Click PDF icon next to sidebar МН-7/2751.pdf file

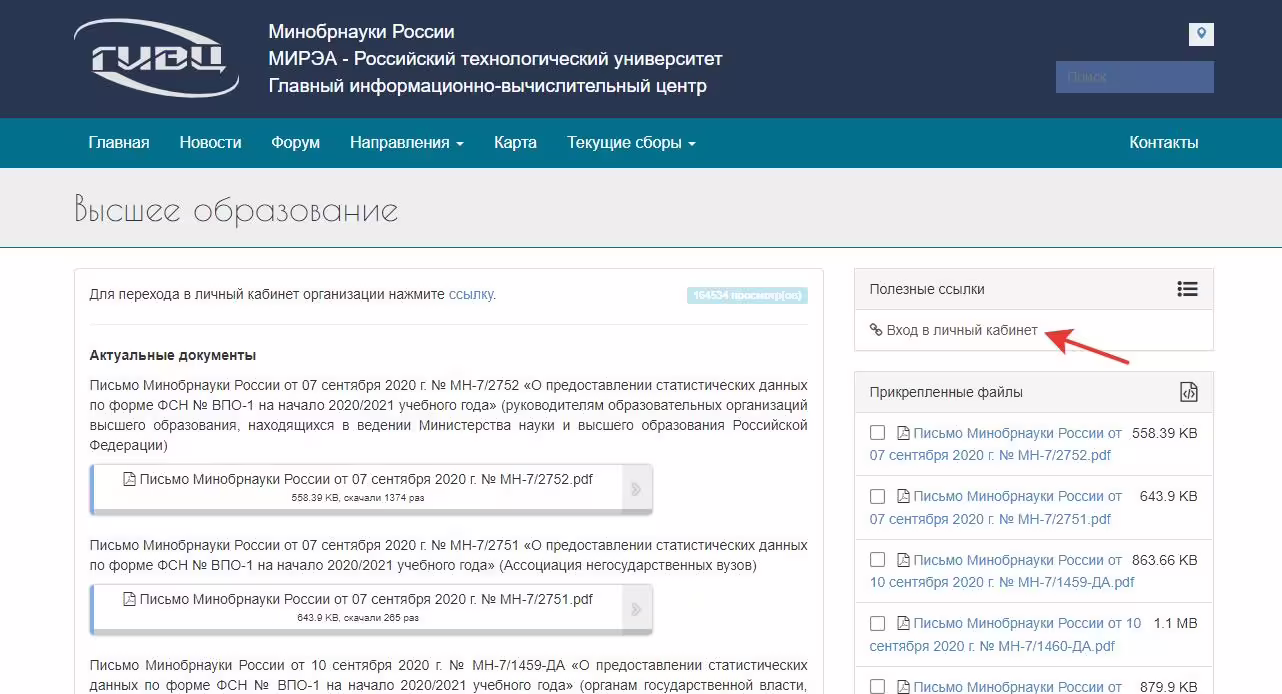click(x=903, y=496)
